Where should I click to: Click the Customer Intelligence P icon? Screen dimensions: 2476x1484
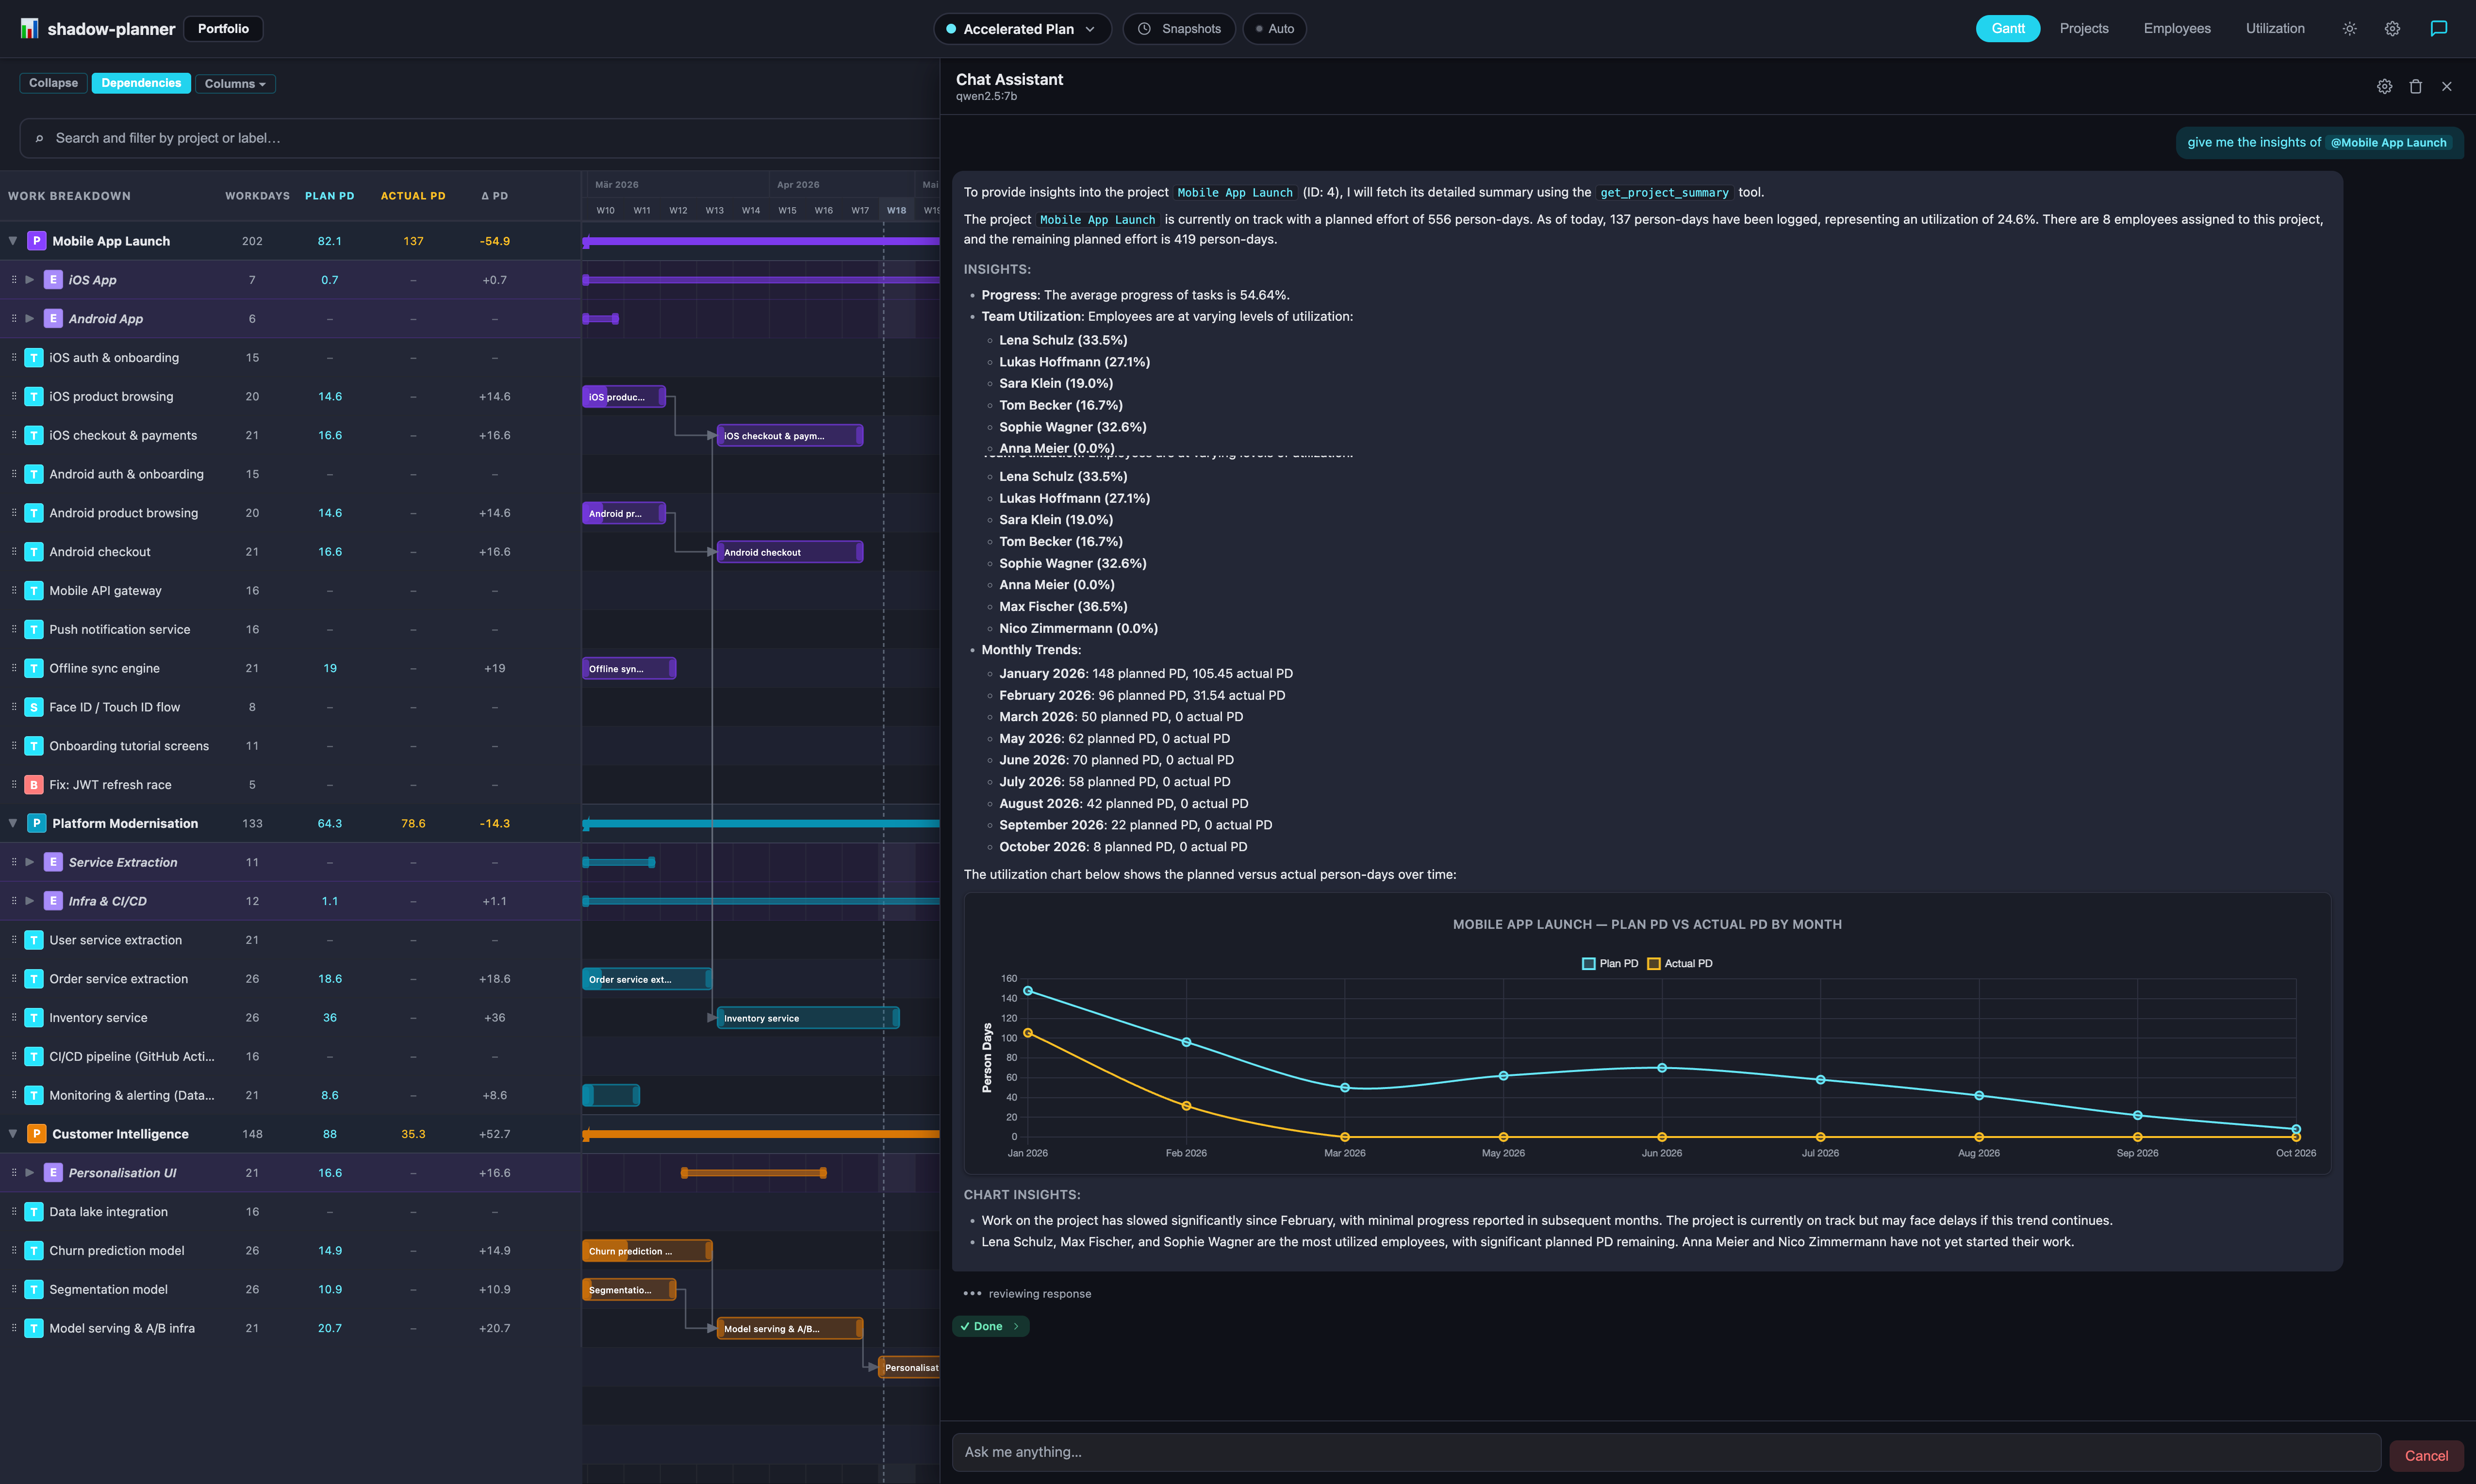[36, 1134]
